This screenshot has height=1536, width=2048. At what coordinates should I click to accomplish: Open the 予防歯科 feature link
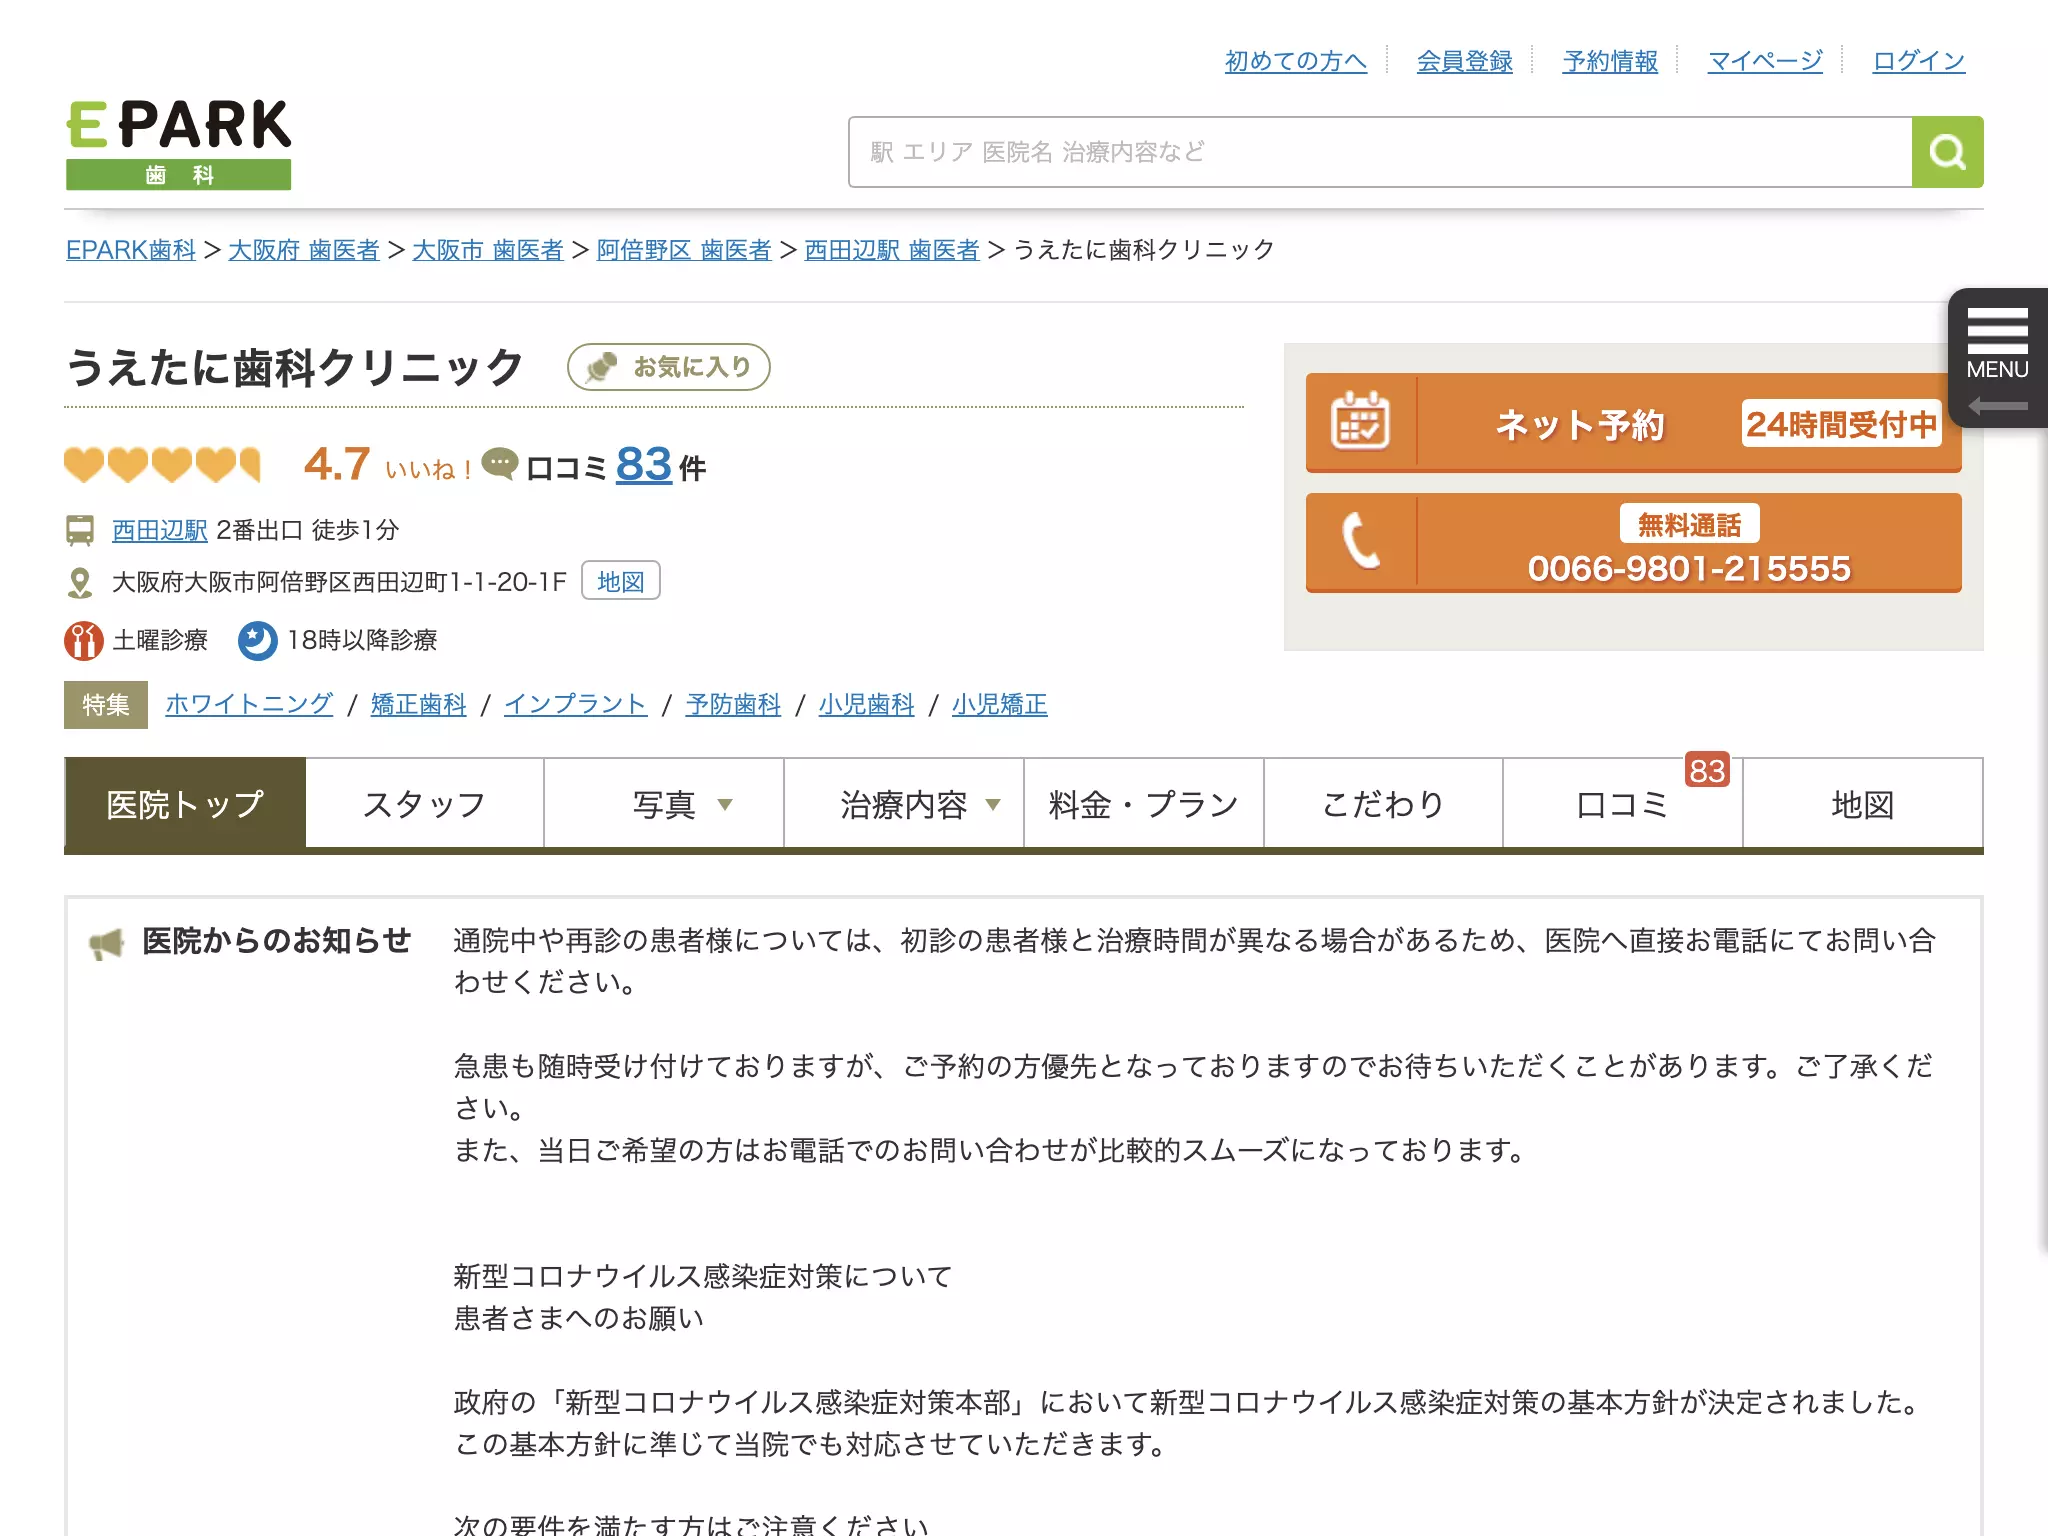coord(734,704)
